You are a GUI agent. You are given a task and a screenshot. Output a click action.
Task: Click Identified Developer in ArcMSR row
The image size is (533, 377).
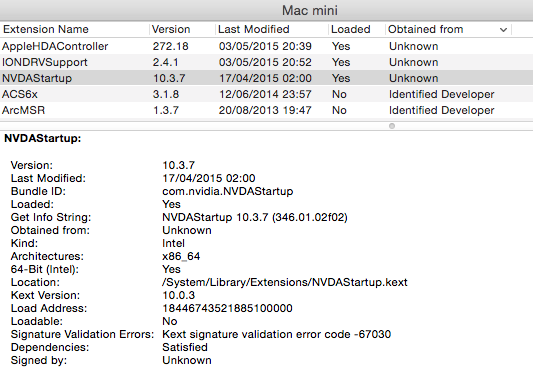point(442,110)
